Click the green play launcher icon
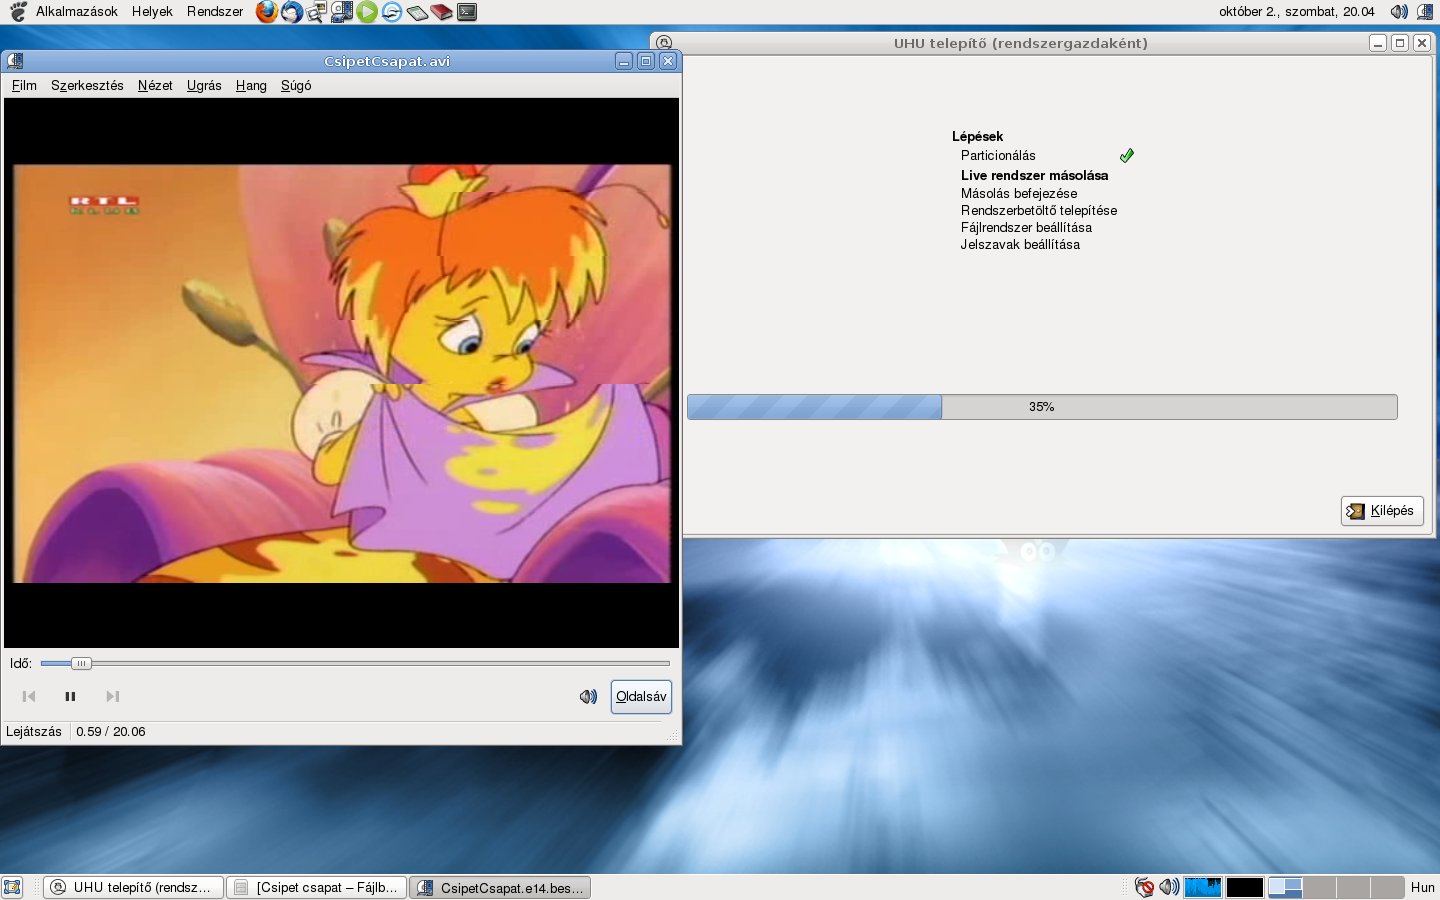 367,12
